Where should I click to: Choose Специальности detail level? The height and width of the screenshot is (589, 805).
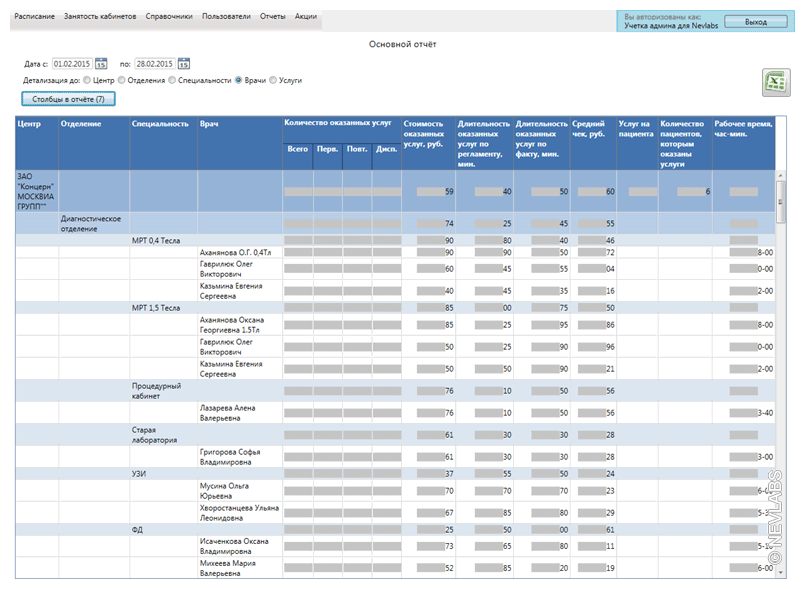172,80
